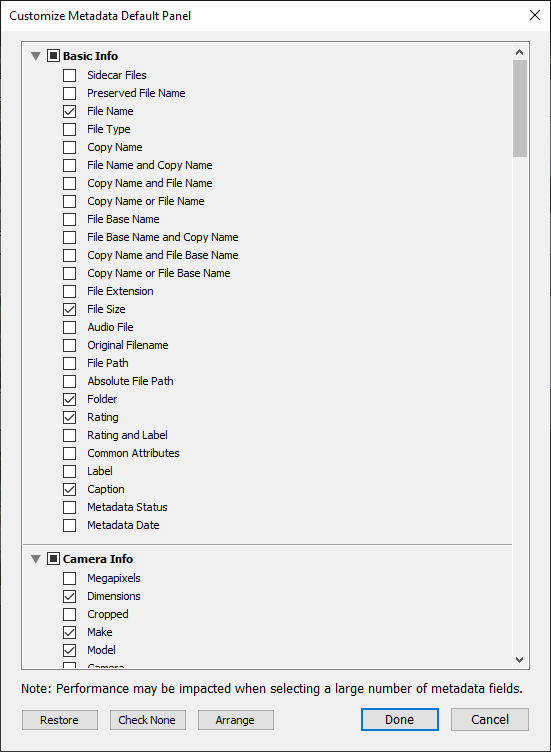Click the Restore button
Image resolution: width=551 pixels, height=752 pixels.
(59, 720)
